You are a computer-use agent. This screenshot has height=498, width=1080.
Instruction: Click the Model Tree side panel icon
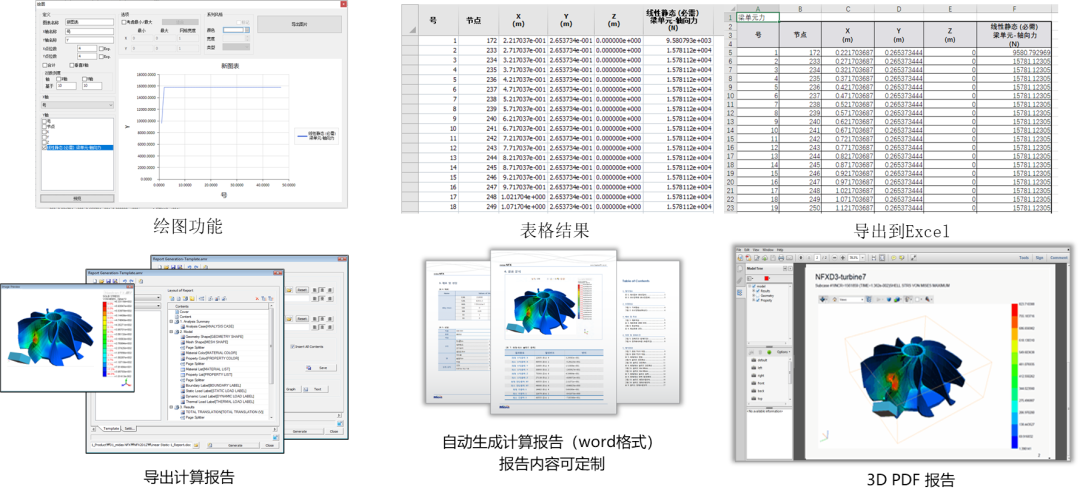pos(740,293)
